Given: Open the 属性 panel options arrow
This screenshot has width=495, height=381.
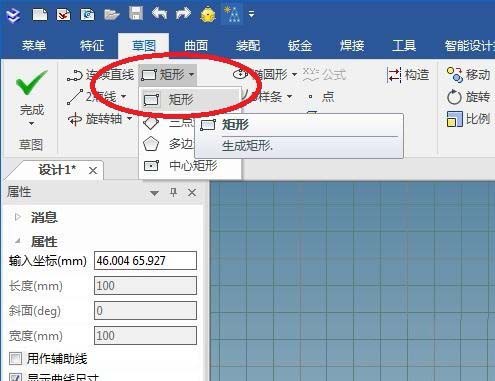Looking at the screenshot, I should click(x=154, y=193).
